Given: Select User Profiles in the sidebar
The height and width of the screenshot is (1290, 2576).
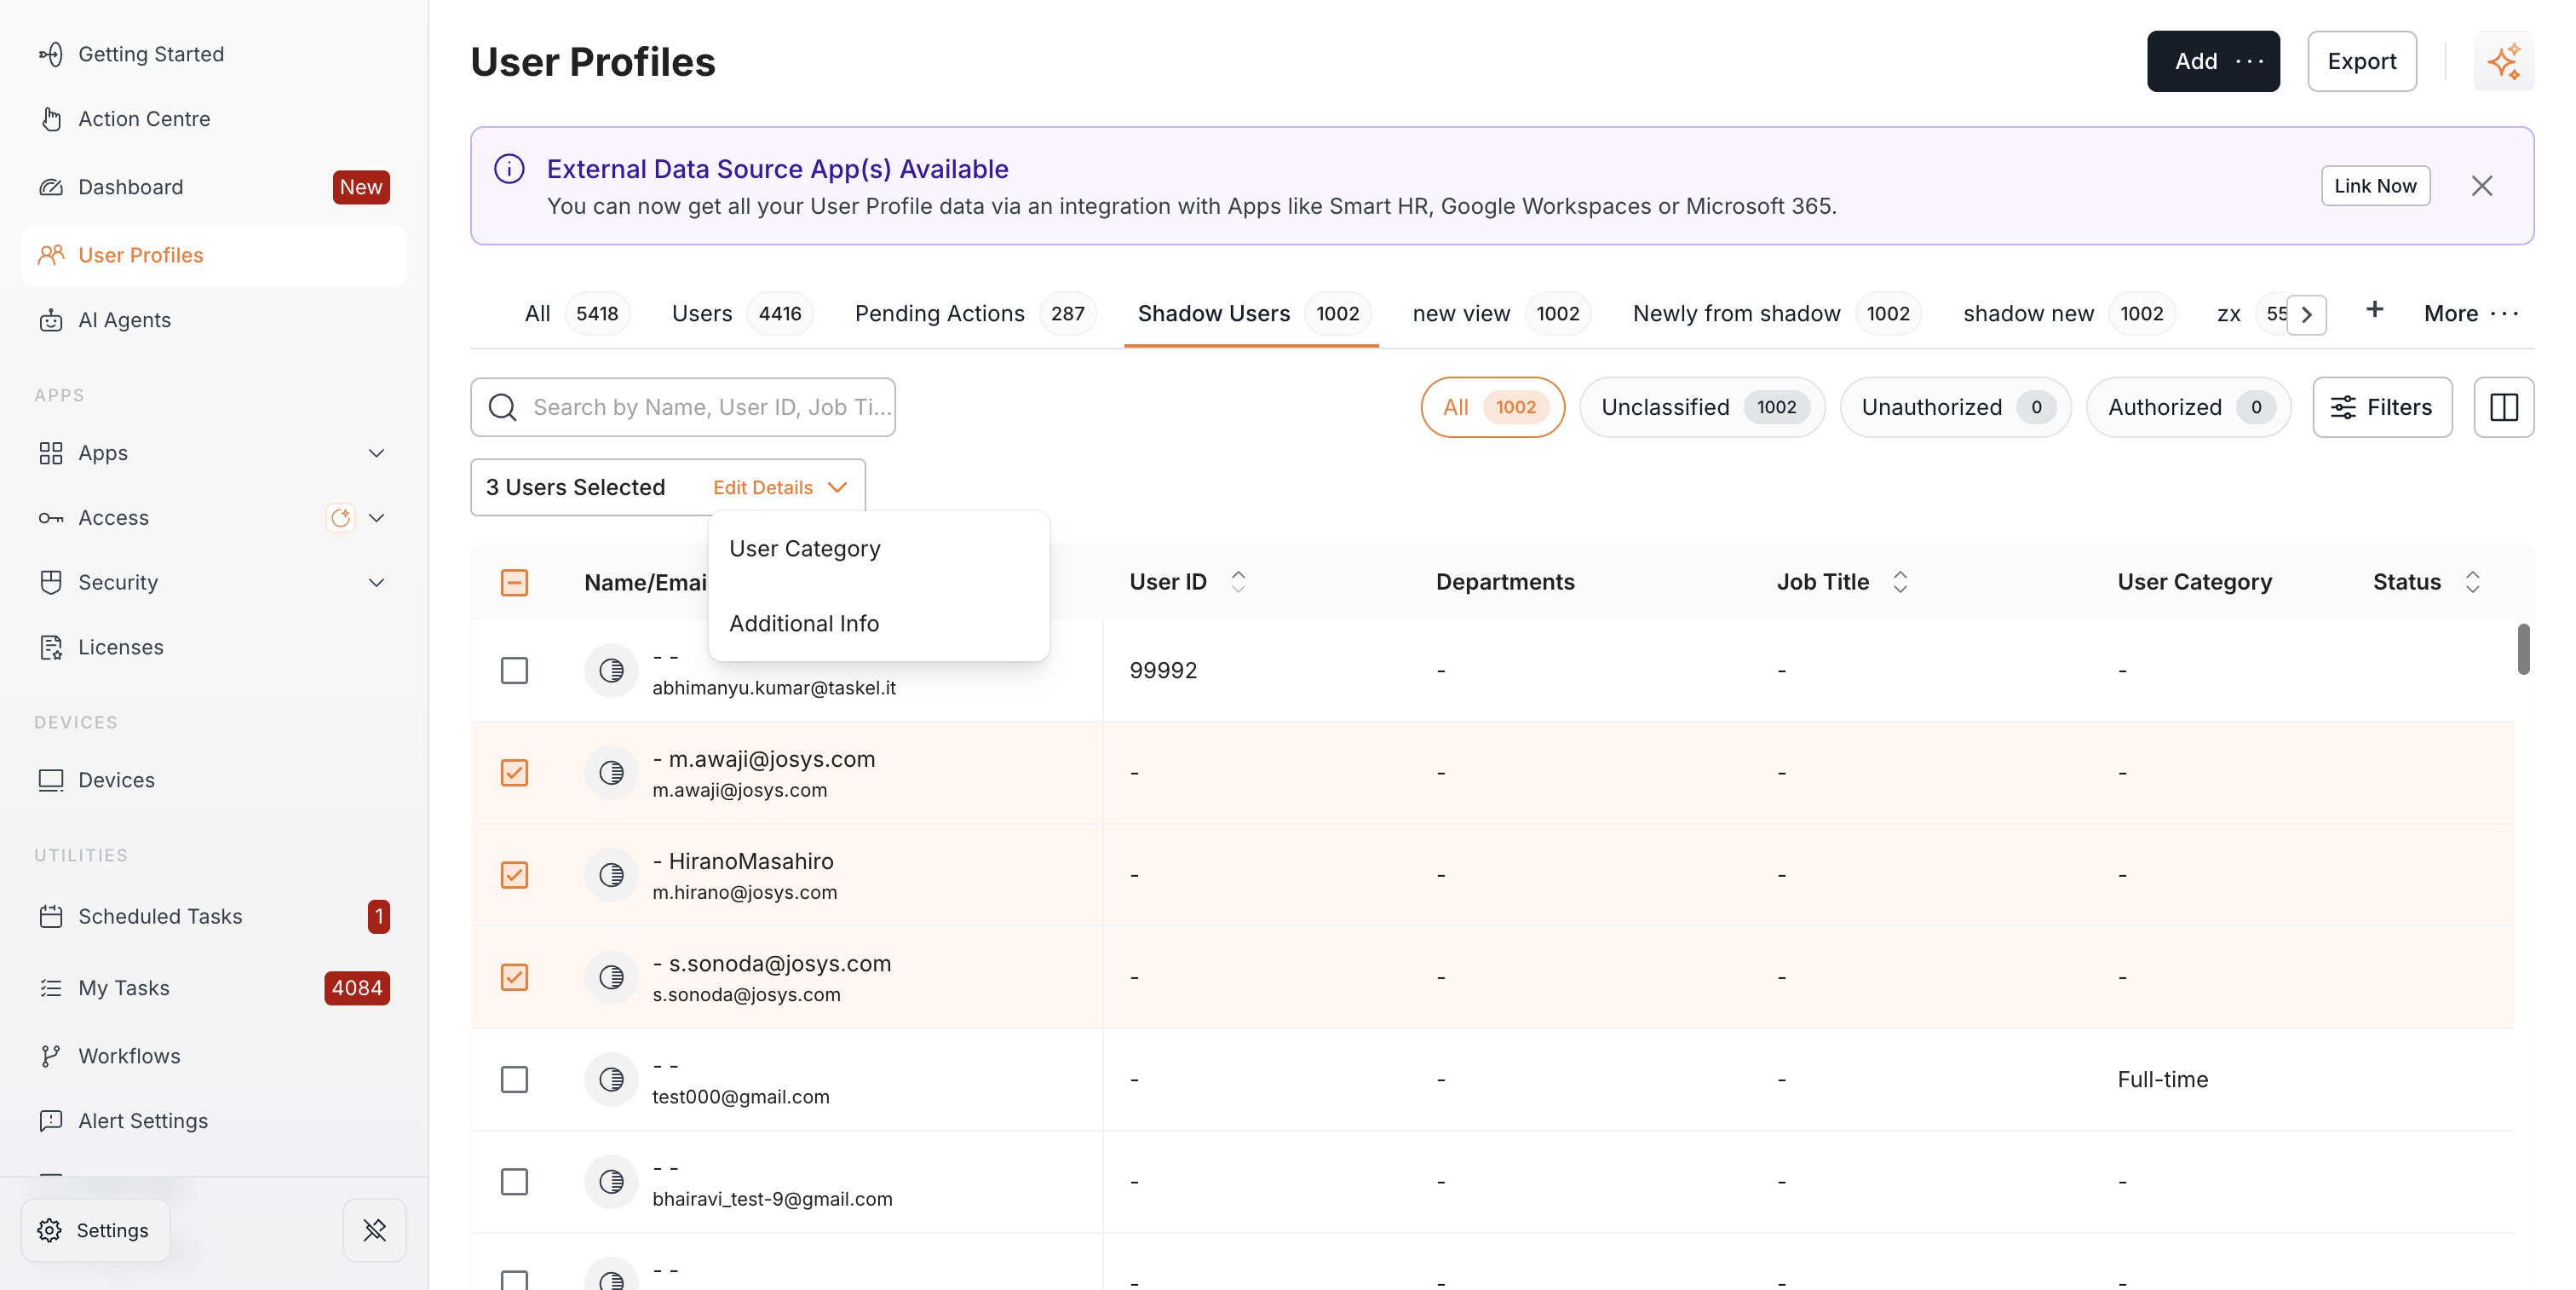Looking at the screenshot, I should point(213,255).
